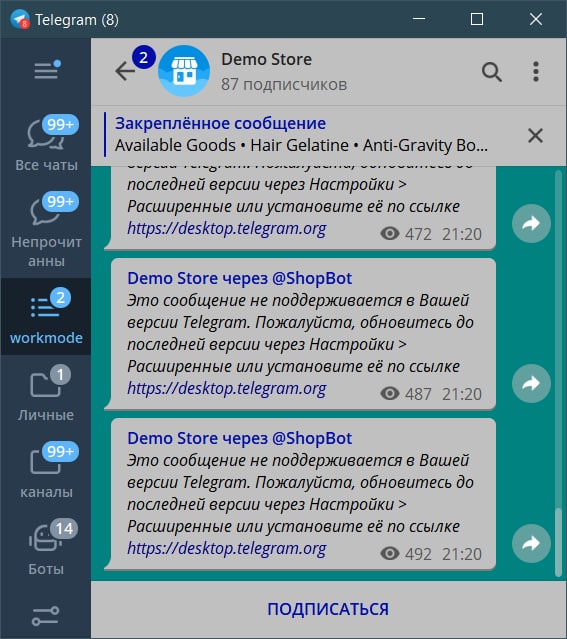The image size is (567, 639).
Task: Click the 21:20 timestamp on 487-views message
Action: pos(462,394)
